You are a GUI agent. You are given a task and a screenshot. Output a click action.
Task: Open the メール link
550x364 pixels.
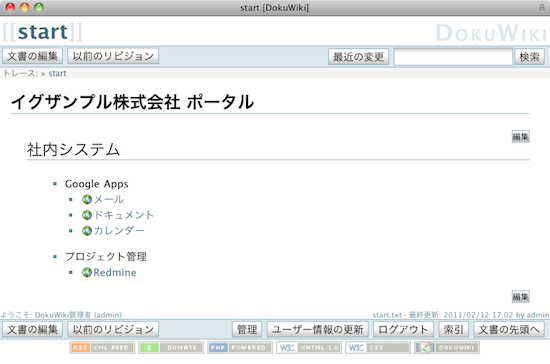pos(109,200)
